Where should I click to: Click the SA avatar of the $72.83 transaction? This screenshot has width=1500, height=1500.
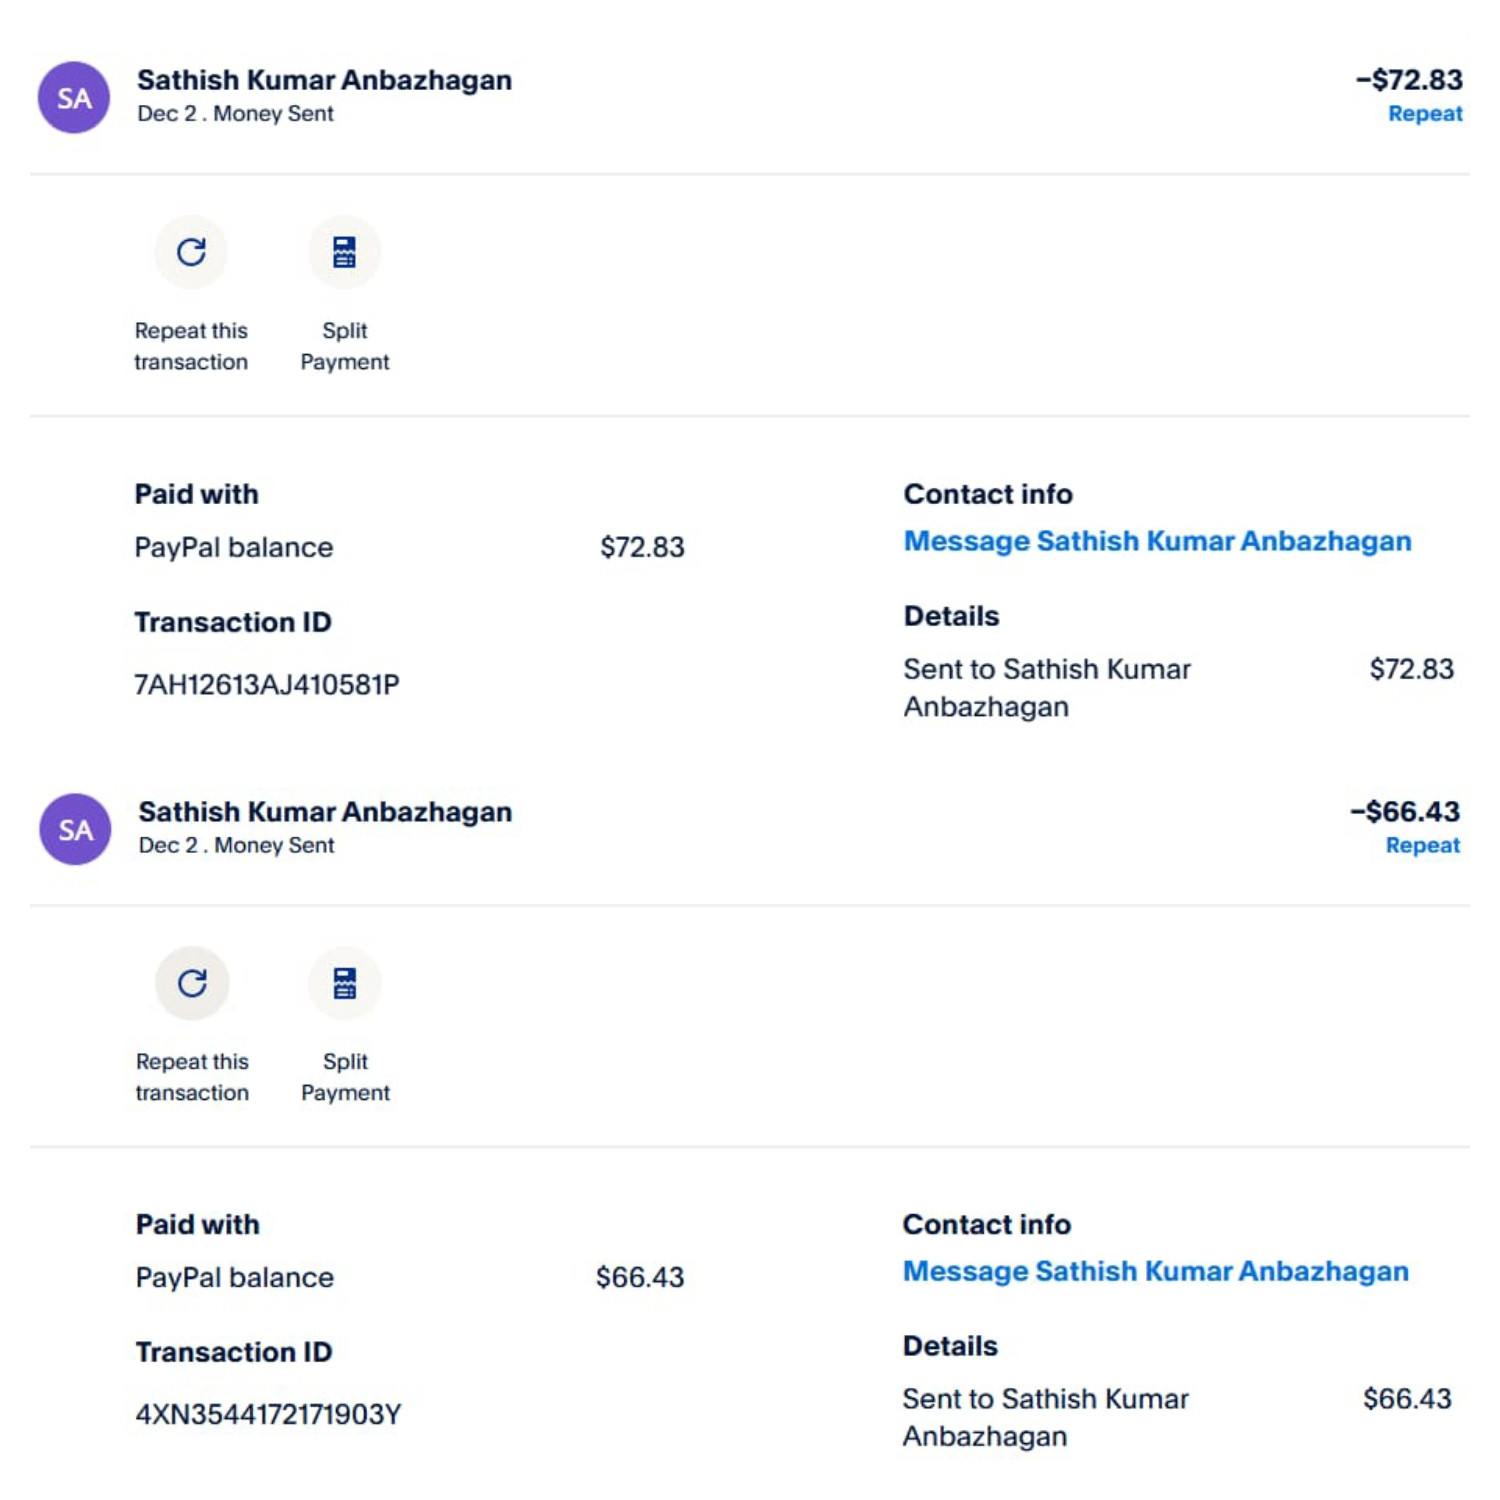click(x=74, y=98)
